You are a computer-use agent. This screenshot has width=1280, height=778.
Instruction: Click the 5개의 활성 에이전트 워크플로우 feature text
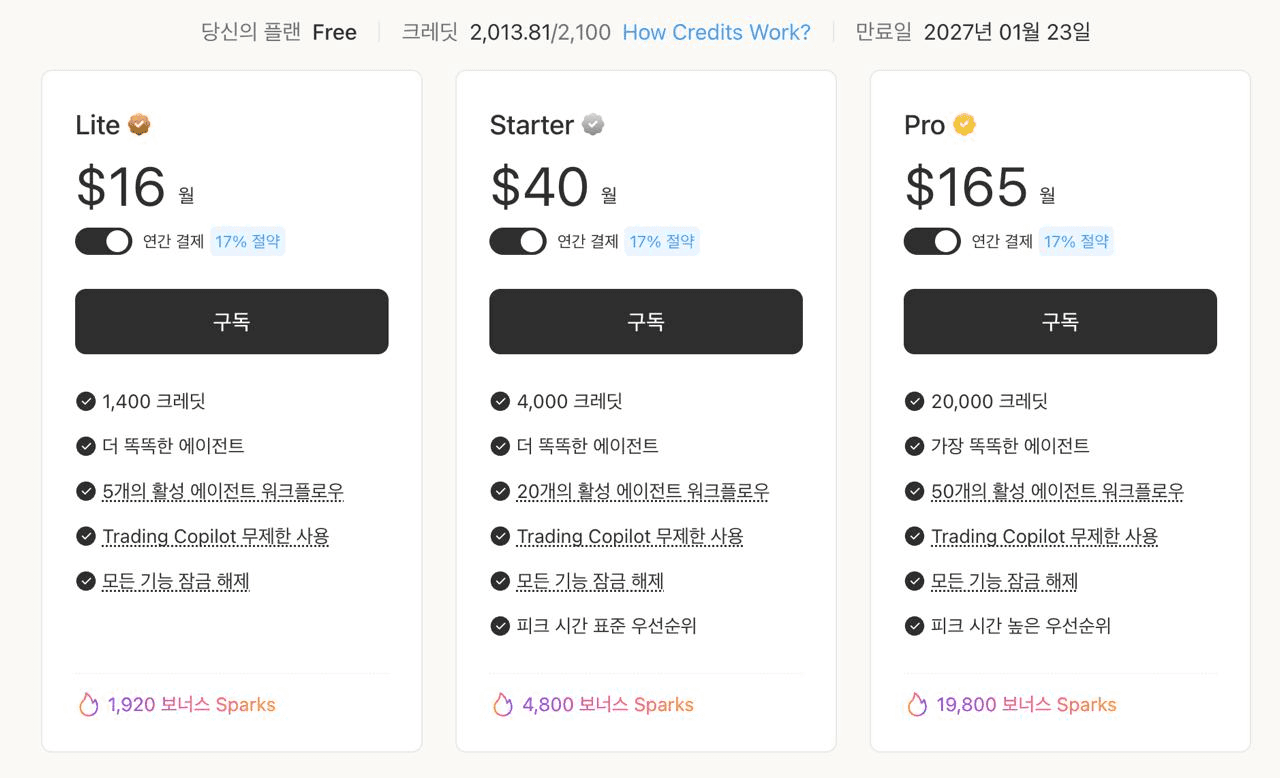223,491
